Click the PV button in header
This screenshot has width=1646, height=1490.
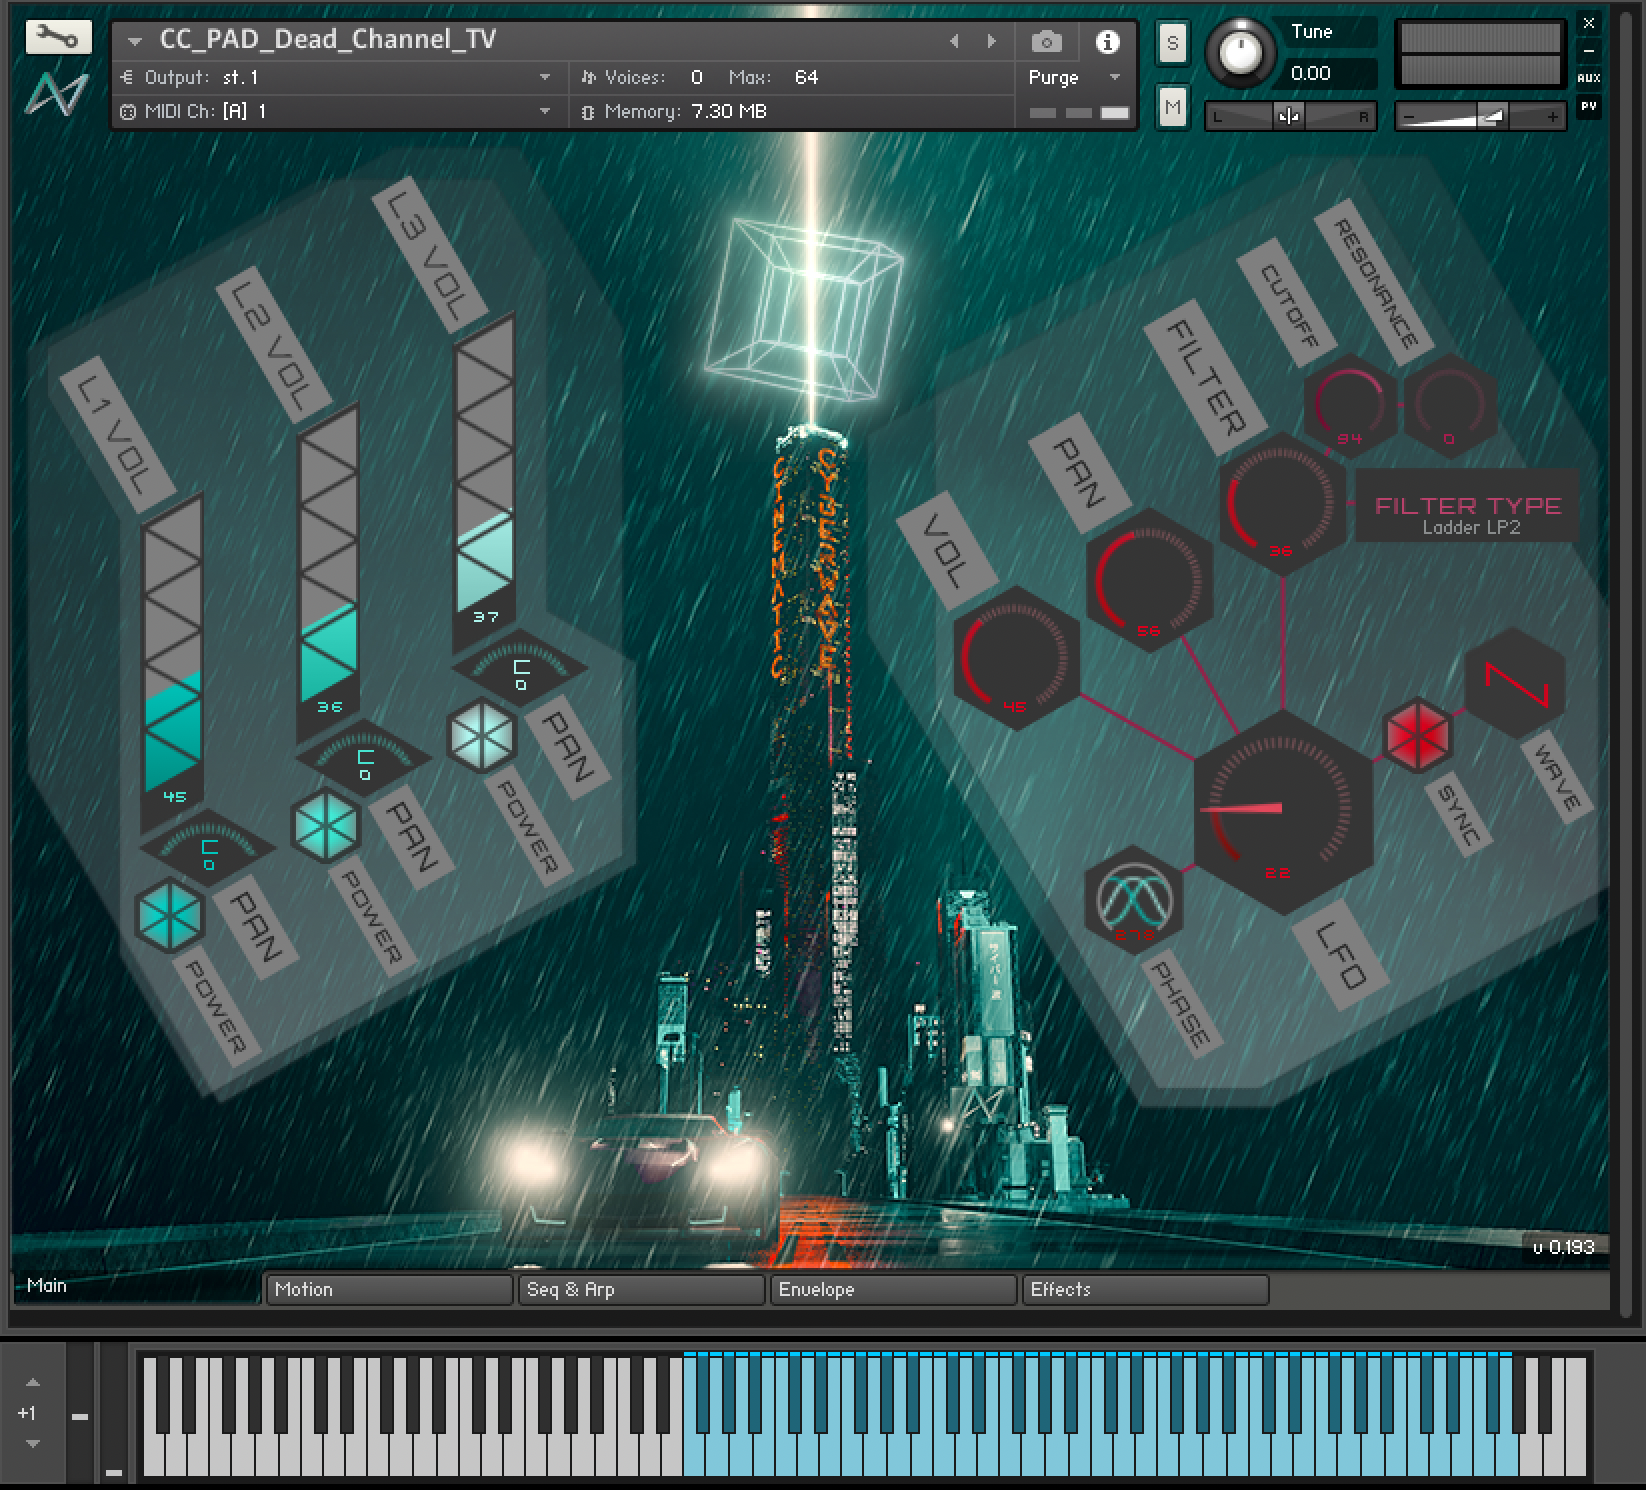click(x=1588, y=106)
